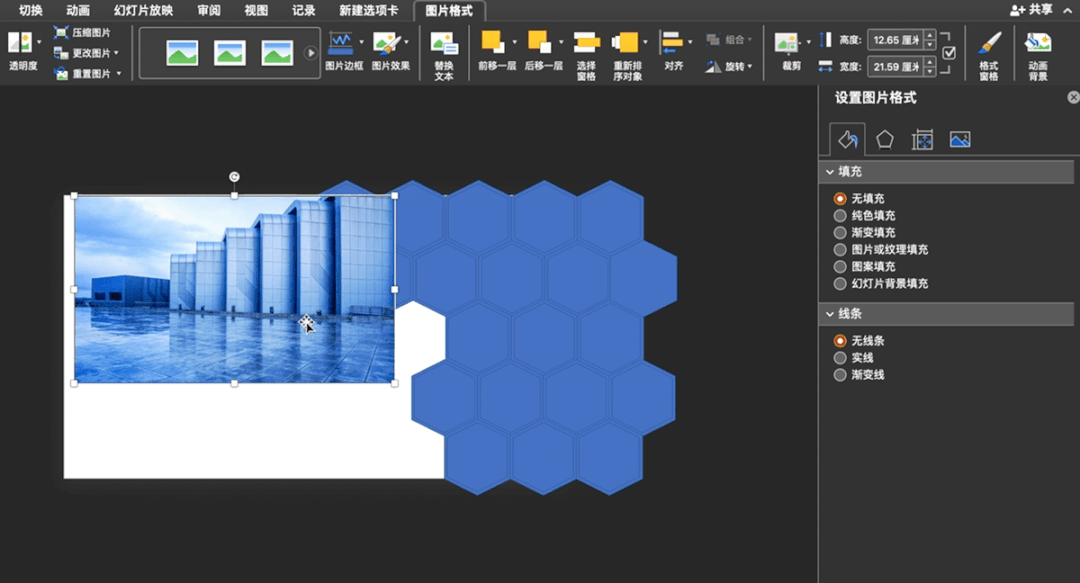Open the 裁剪 crop dropdown arrow
This screenshot has height=583, width=1080.
pyautogui.click(x=809, y=42)
